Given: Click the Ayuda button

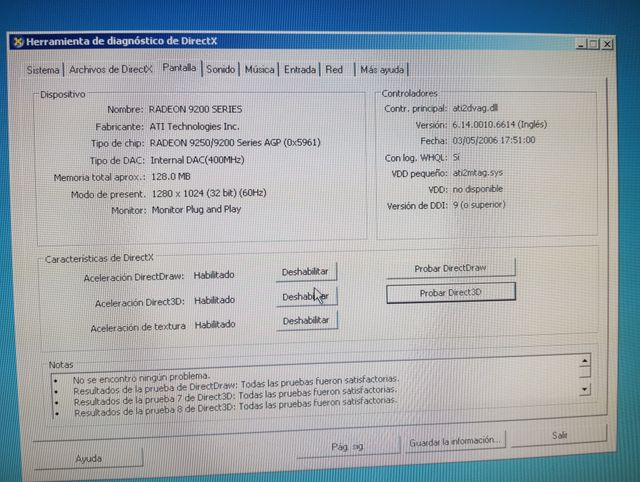Looking at the screenshot, I should click(89, 459).
